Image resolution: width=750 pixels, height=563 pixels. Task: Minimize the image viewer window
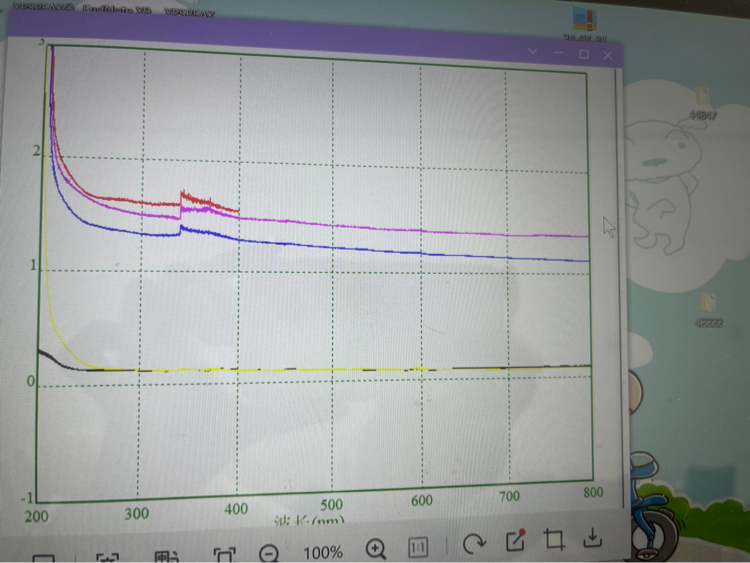[x=557, y=53]
